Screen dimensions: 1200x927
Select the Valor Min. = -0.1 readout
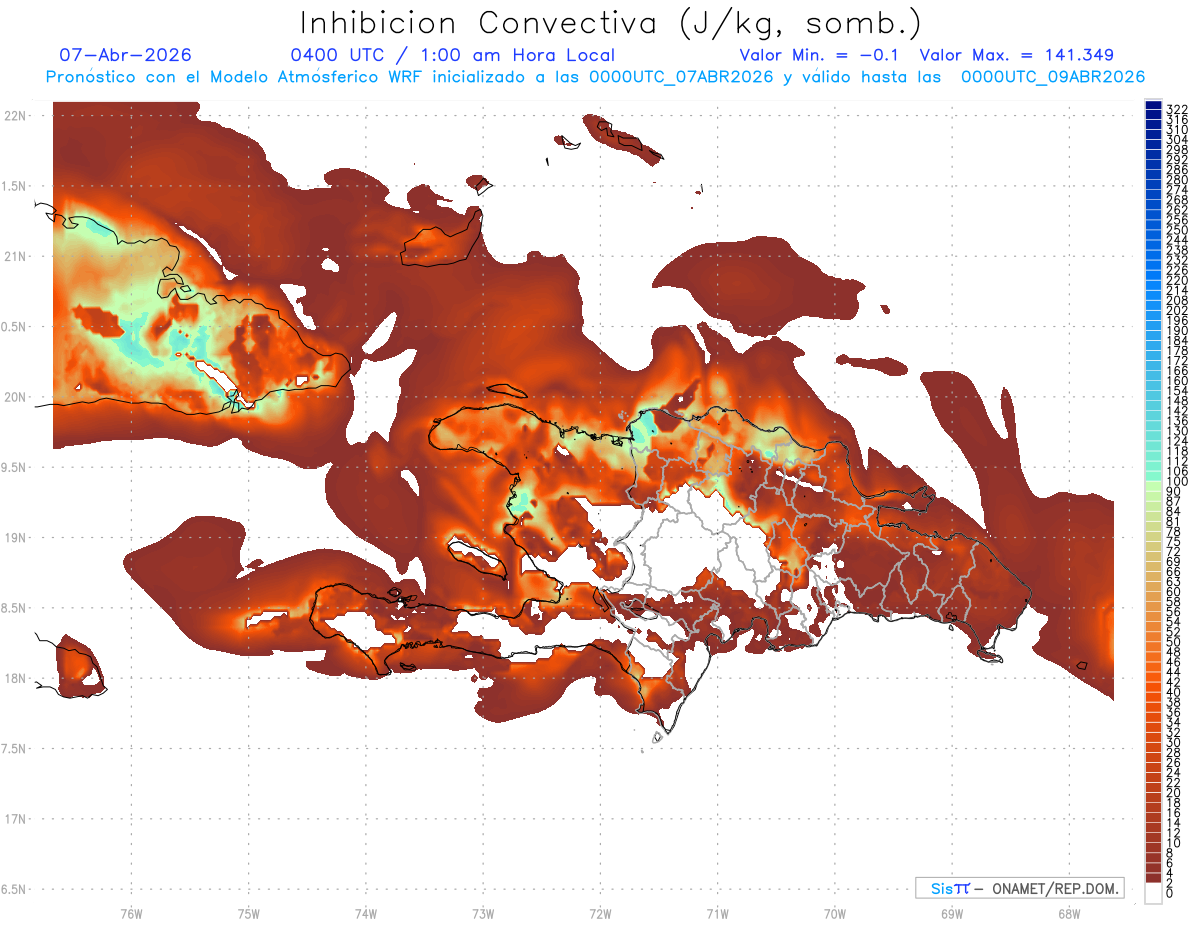pos(821,55)
